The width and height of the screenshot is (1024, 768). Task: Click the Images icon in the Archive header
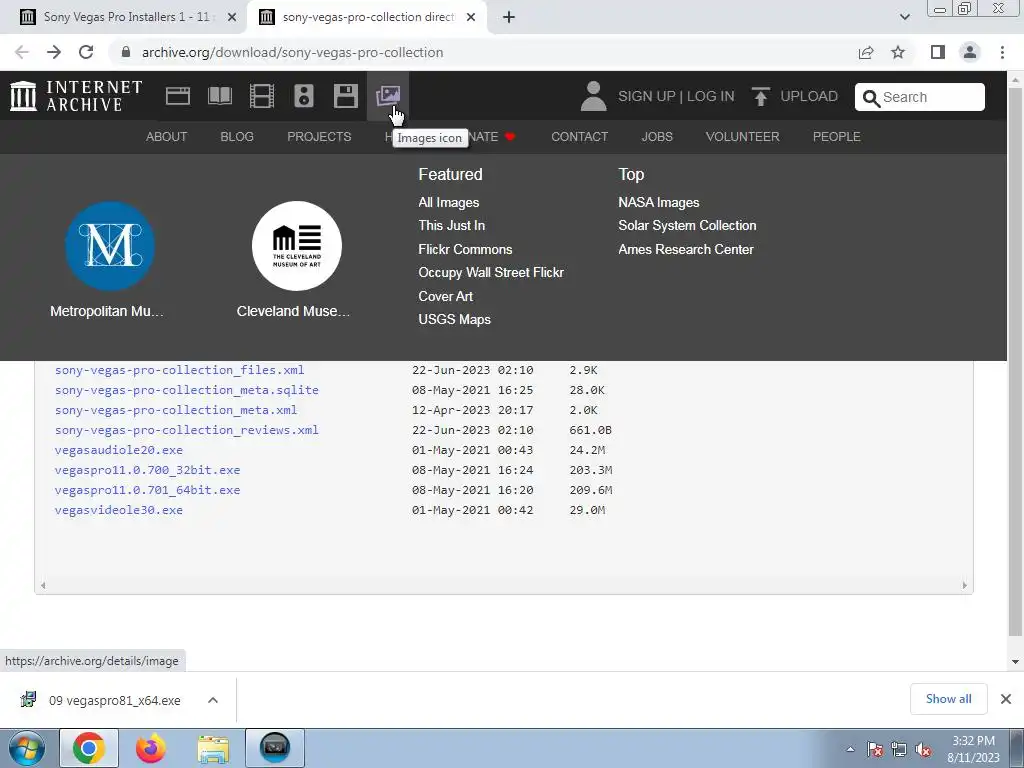pyautogui.click(x=388, y=96)
